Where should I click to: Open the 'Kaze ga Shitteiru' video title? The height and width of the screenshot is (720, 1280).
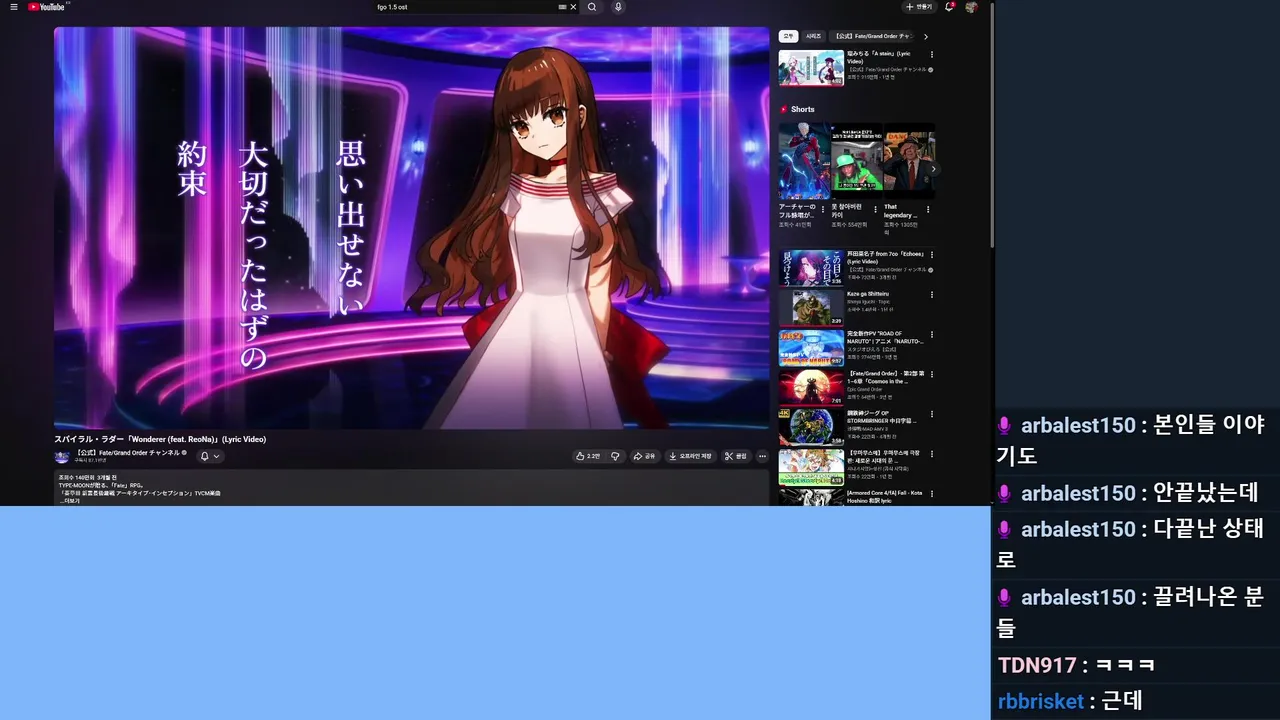867,294
